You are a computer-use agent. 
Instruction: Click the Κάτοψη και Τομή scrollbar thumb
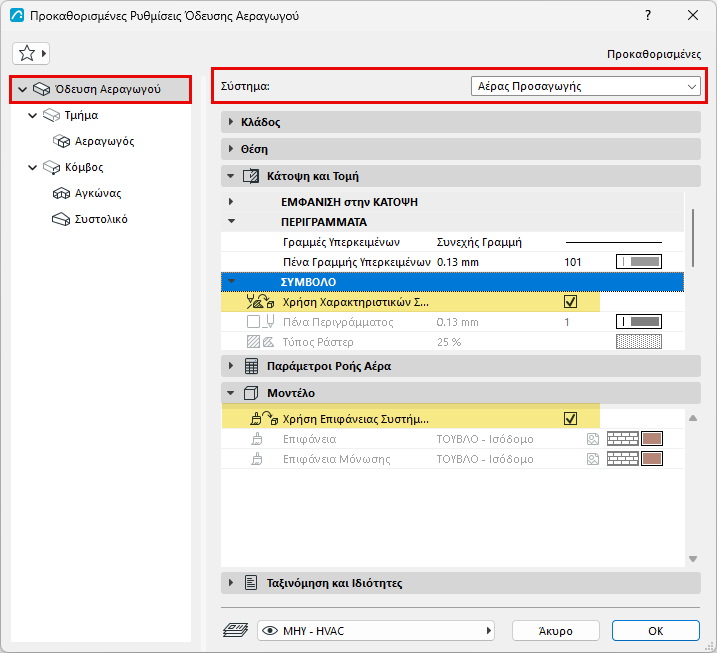coord(693,238)
